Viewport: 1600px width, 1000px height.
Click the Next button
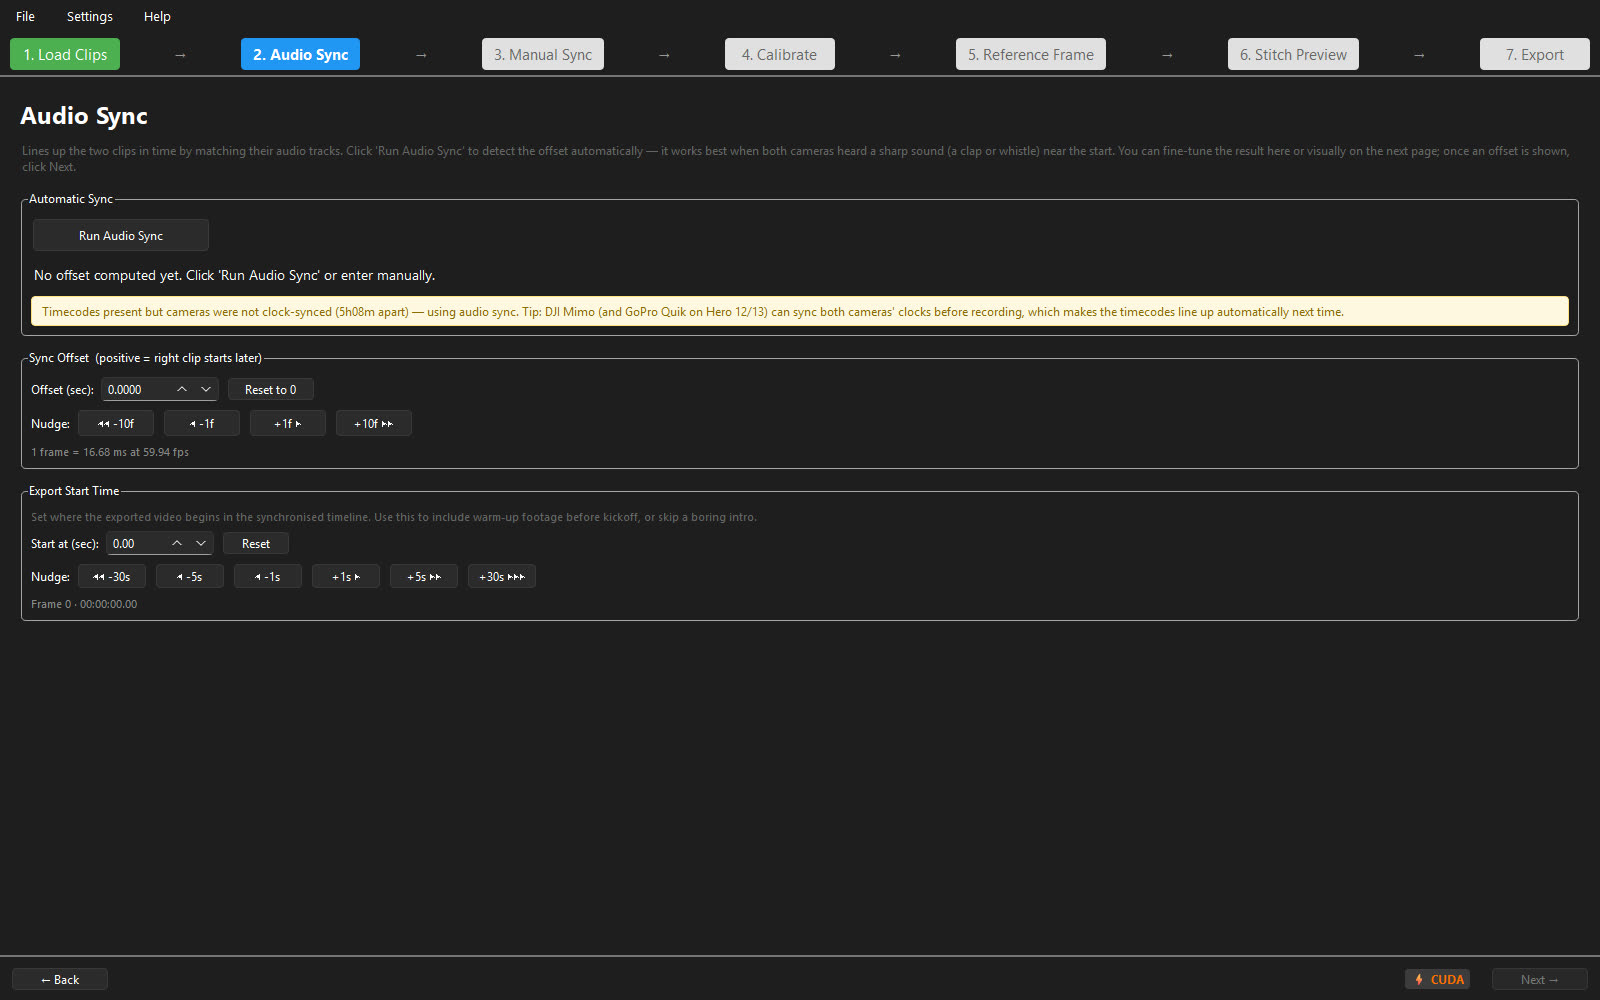[x=1540, y=979]
